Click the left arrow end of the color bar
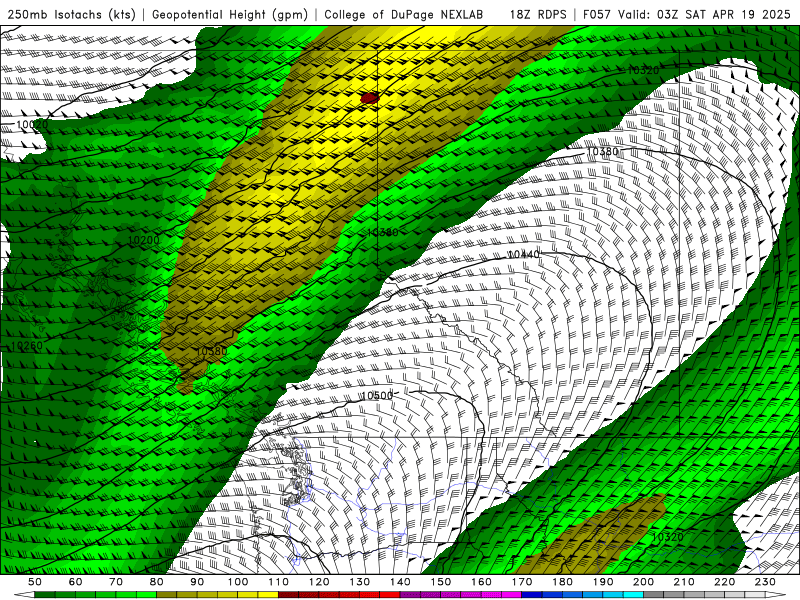 24,595
